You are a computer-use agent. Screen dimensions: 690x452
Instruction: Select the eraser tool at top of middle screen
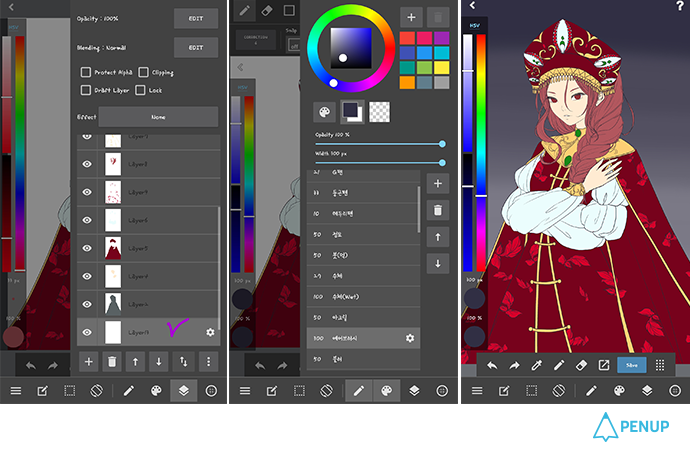[267, 11]
